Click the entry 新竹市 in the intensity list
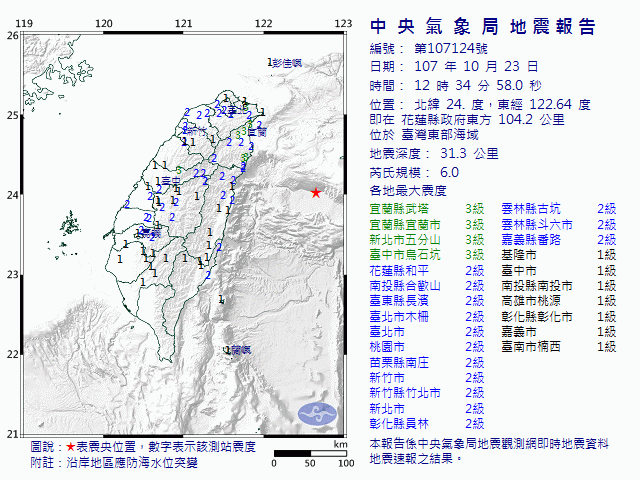Viewport: 640px width, 480px height. tap(387, 378)
